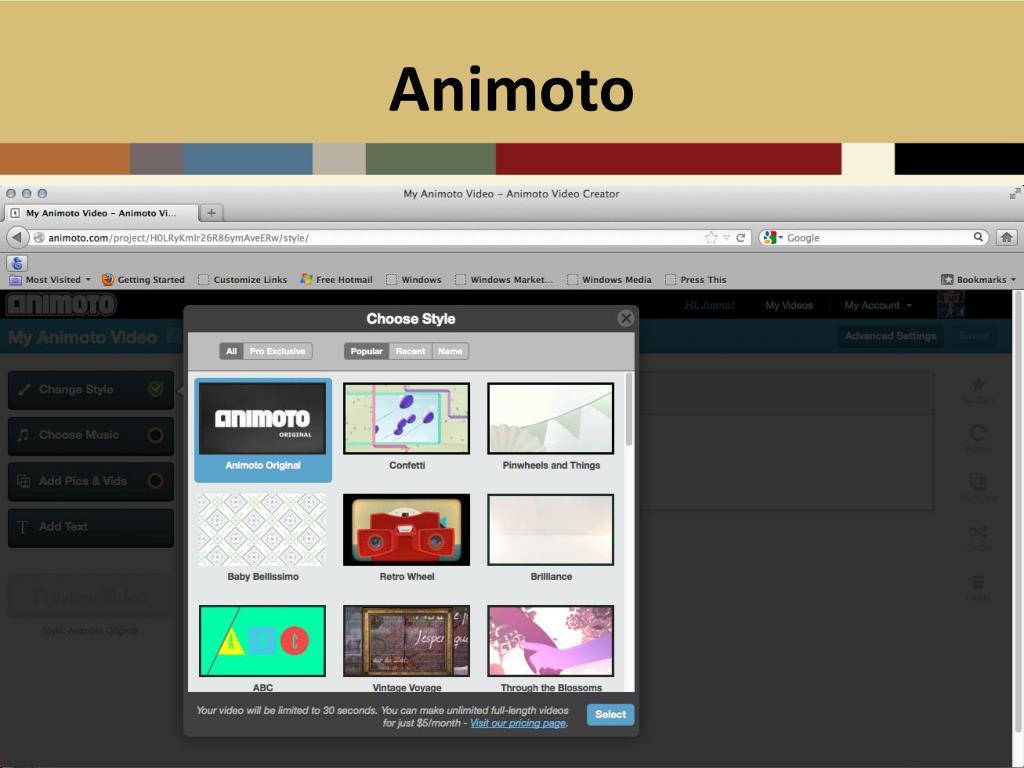Close the Choose Style dialog
Image resolution: width=1024 pixels, height=768 pixels.
click(626, 318)
